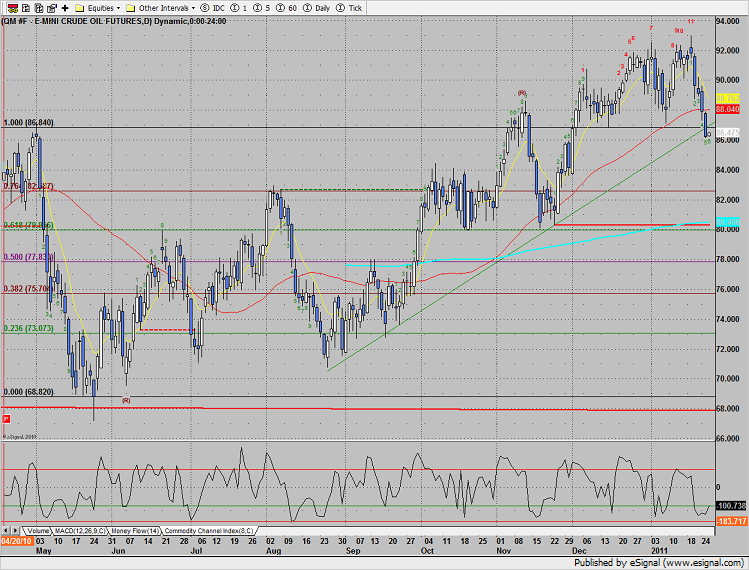Open the Volume study tab

click(39, 529)
